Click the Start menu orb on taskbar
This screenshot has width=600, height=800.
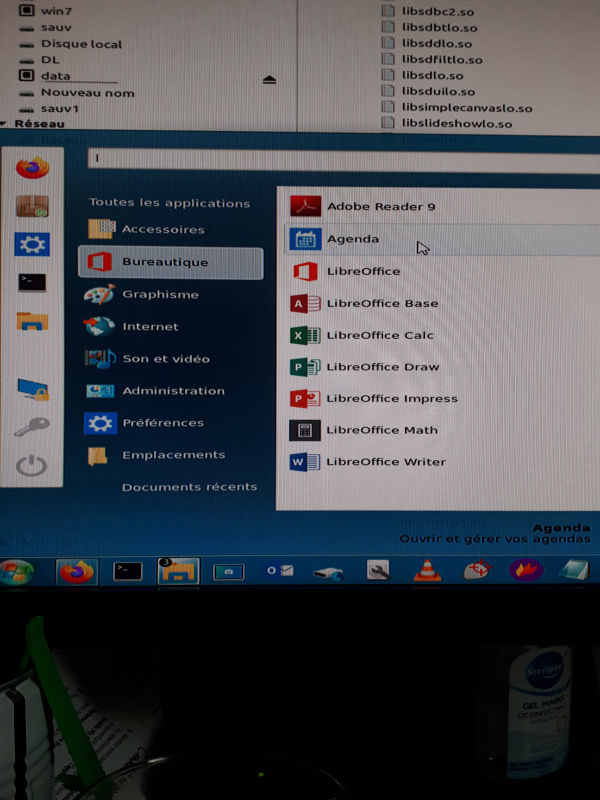coord(17,571)
